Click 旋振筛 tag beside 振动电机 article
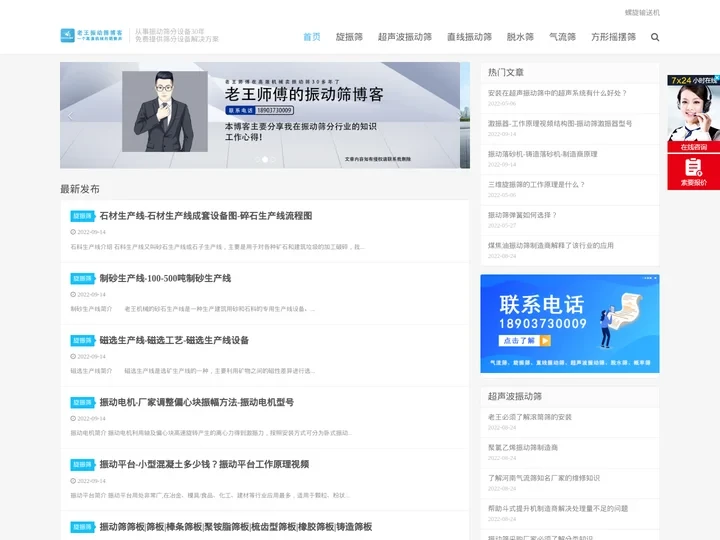Screen dimensions: 720x540 pyautogui.click(x=82, y=403)
